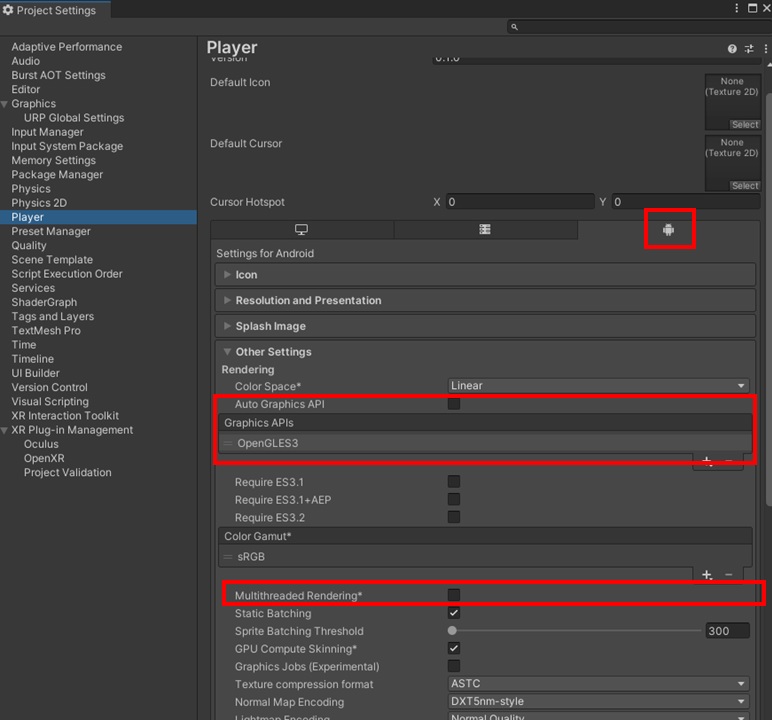The height and width of the screenshot is (720, 772).
Task: Select the desktop standalone platform tab
Action: (302, 230)
